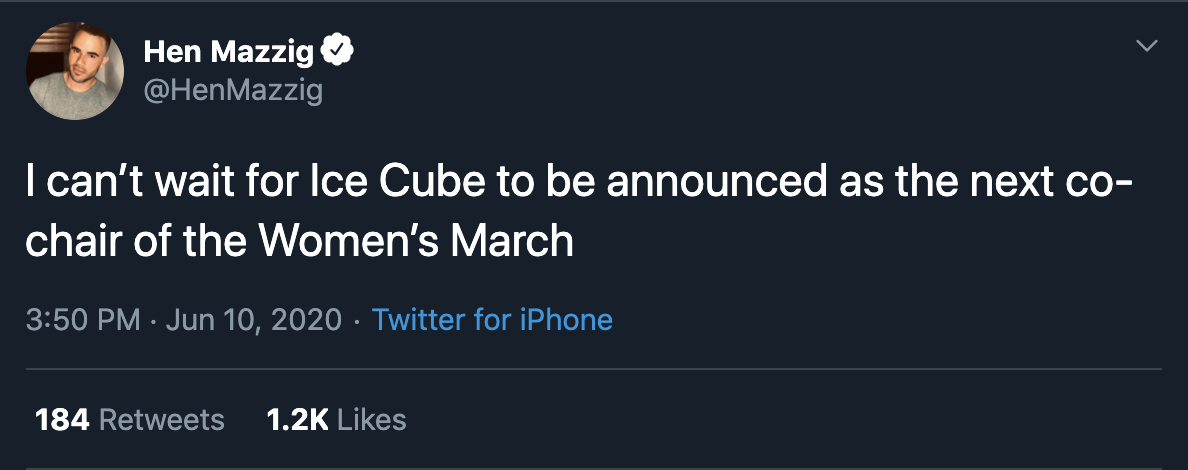View the 184 Retweets list
The image size is (1188, 470).
130,419
